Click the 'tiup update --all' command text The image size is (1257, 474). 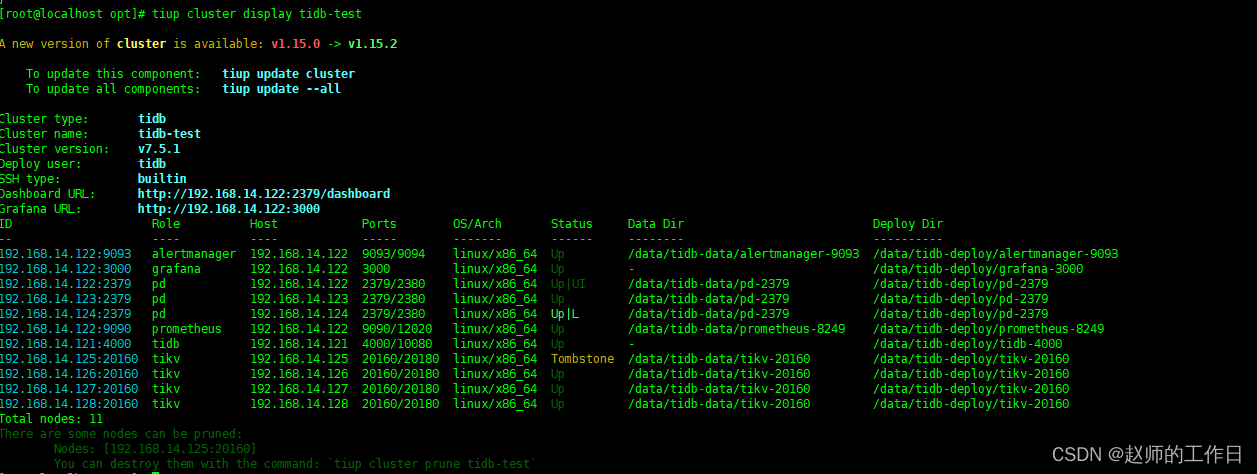click(282, 89)
